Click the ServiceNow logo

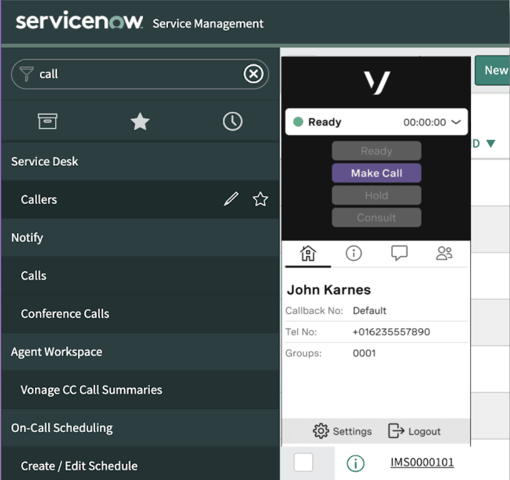click(79, 21)
